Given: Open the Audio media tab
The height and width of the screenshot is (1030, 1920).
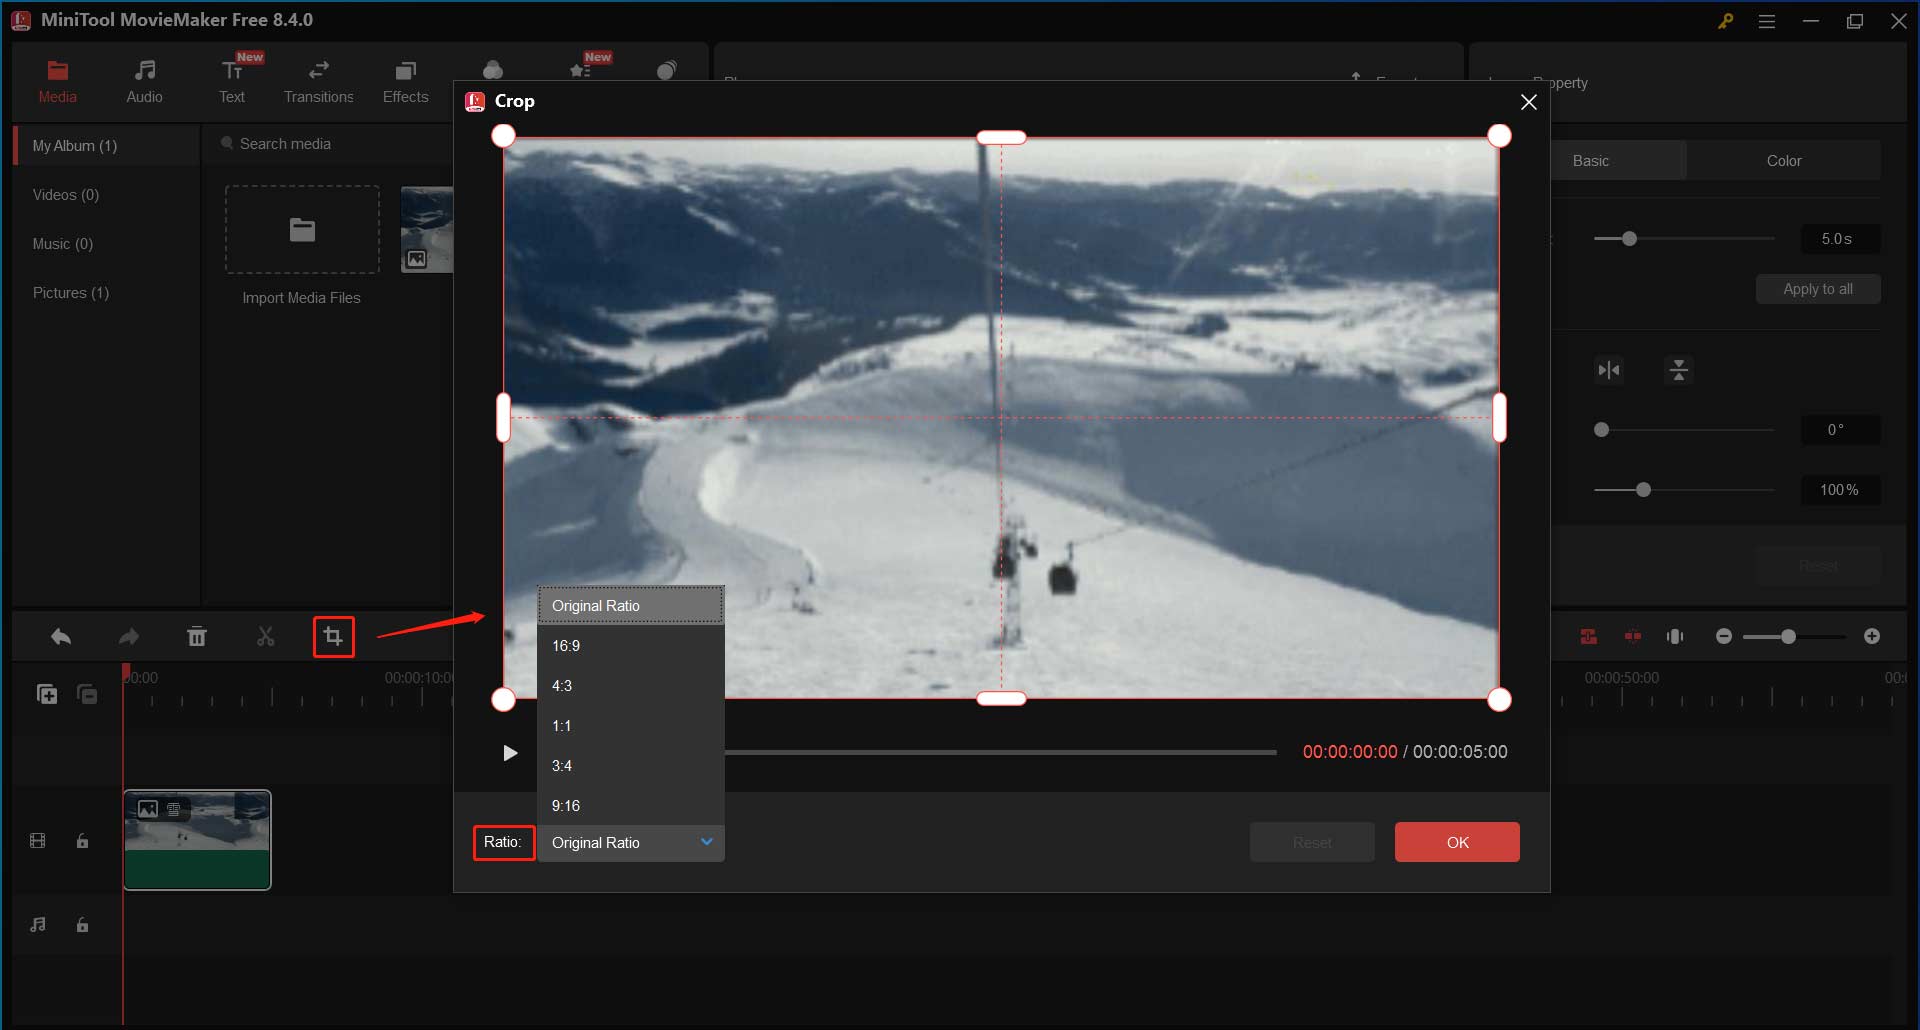Looking at the screenshot, I should pyautogui.click(x=144, y=80).
